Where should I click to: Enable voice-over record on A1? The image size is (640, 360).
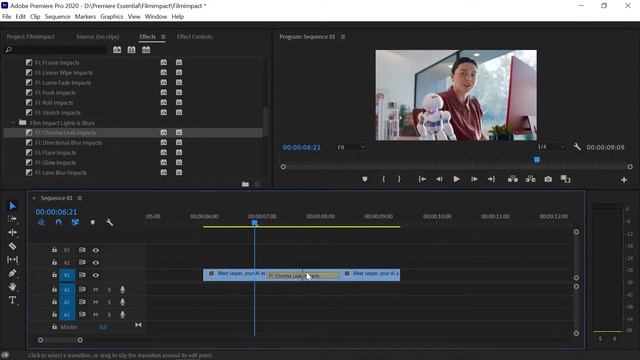click(x=122, y=290)
